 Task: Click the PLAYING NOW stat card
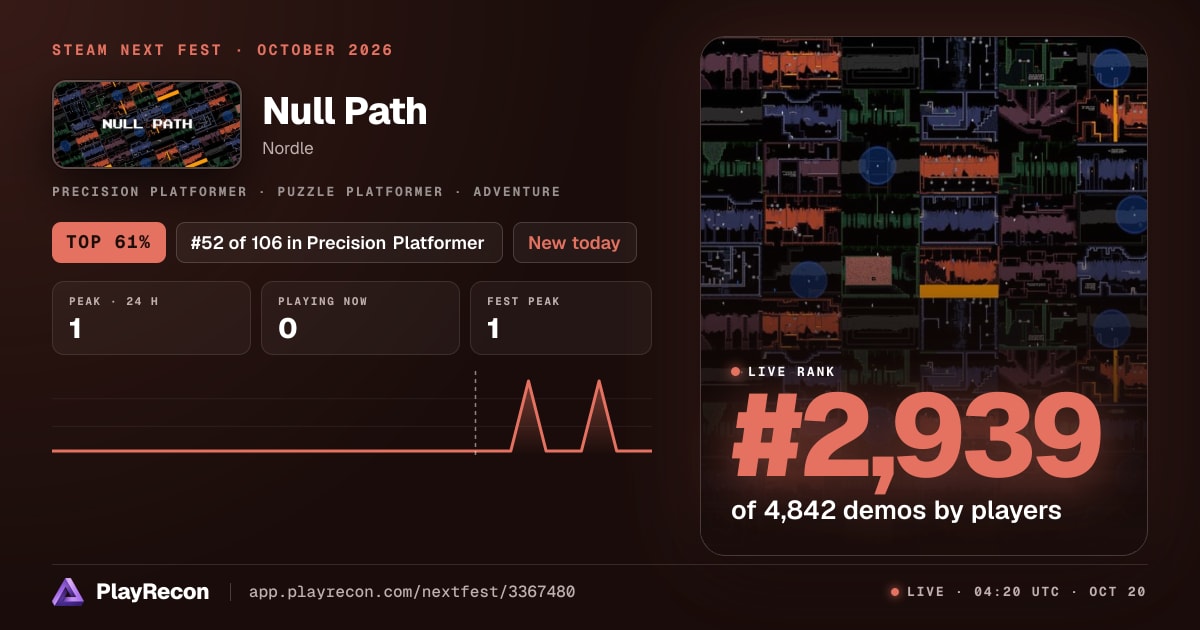(360, 318)
